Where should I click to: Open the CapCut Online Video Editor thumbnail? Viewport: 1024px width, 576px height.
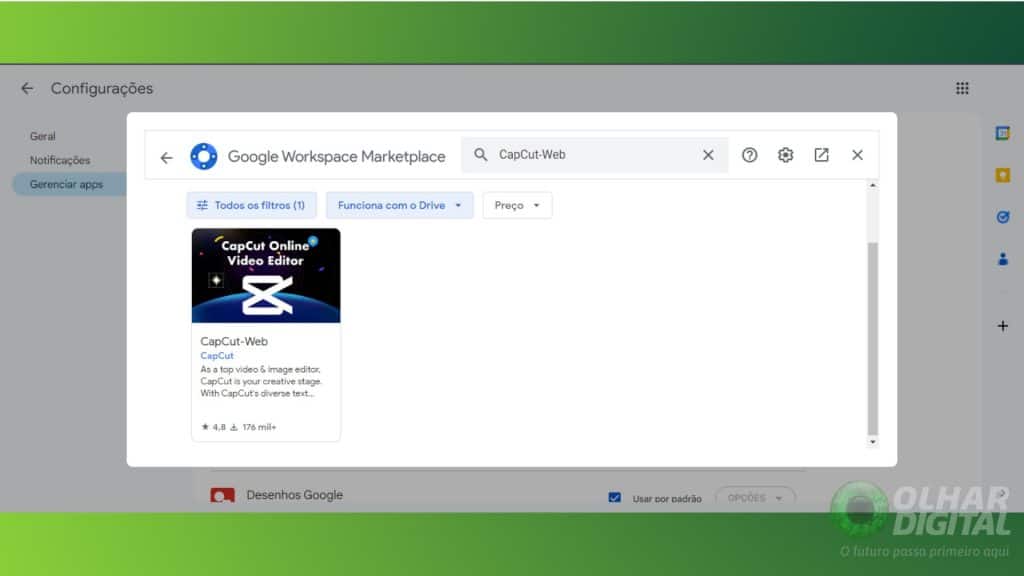point(266,276)
